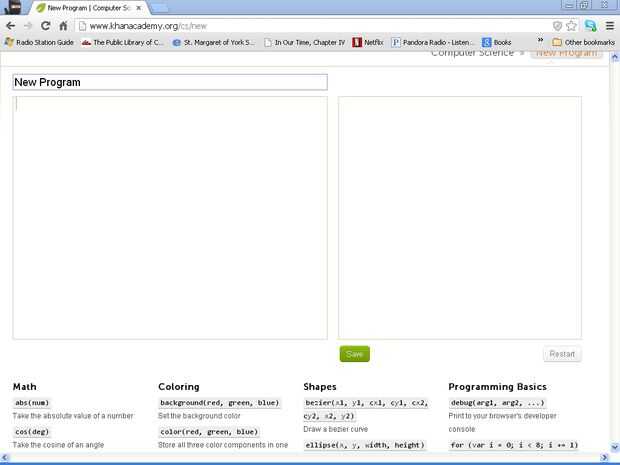The image size is (620, 465).
Task: Close the Chrome window with the X
Action: point(605,5)
